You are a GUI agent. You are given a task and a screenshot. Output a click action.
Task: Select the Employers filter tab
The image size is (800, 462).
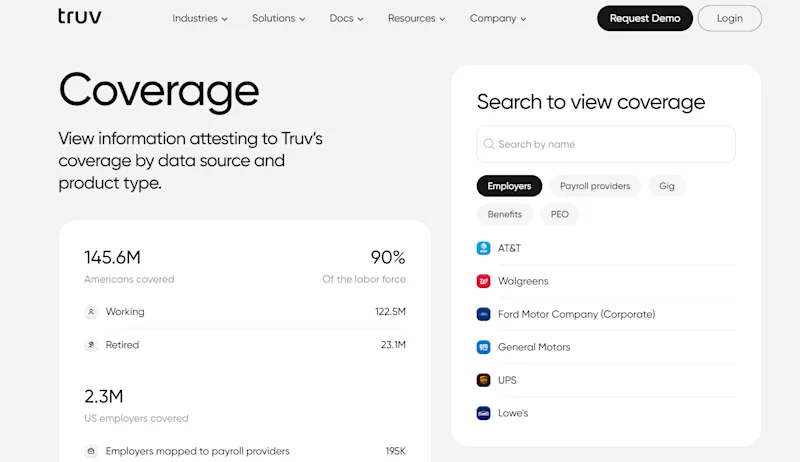[x=509, y=186]
